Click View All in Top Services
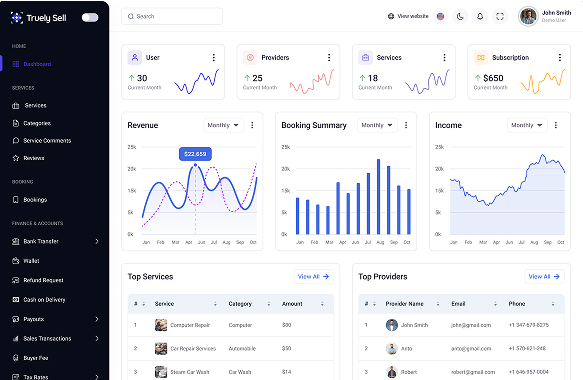Screen dimensions: 583x380 click(x=313, y=277)
